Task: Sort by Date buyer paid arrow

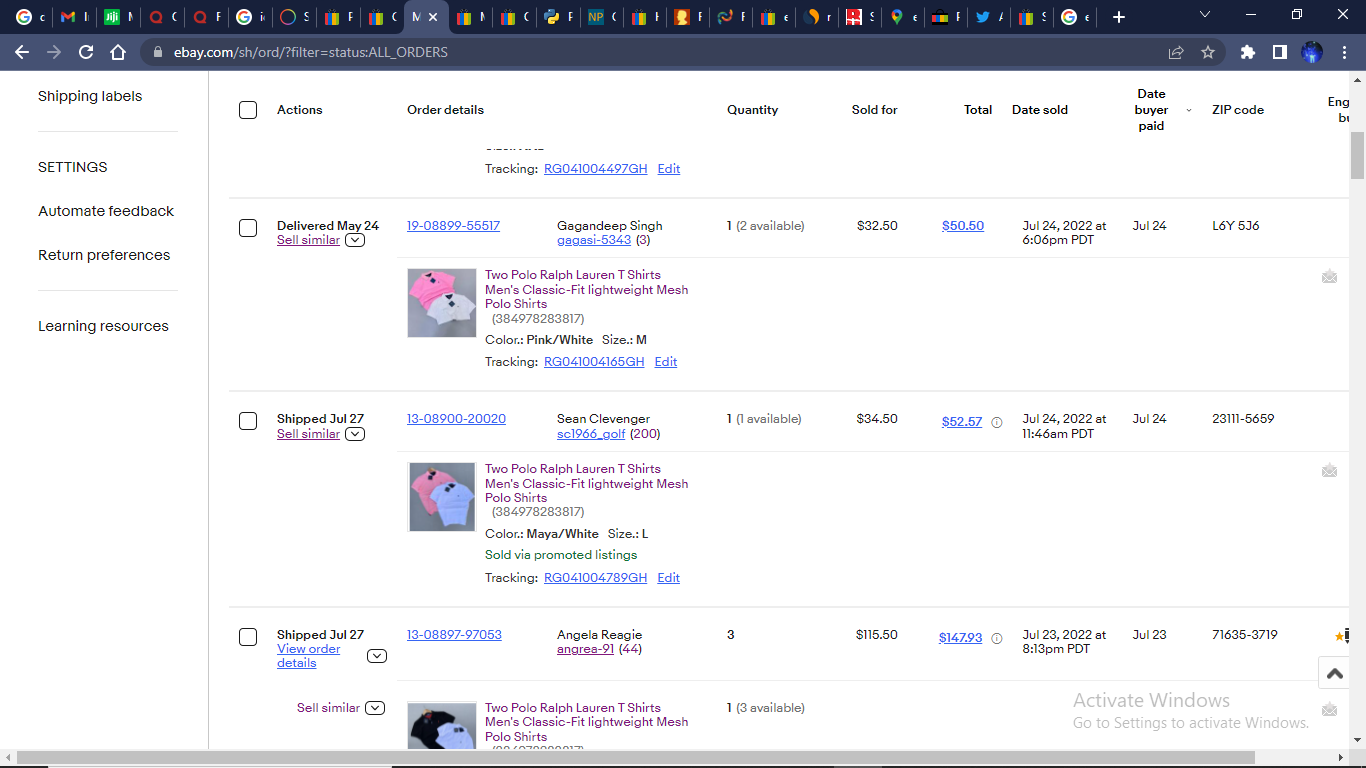Action: click(x=1188, y=111)
